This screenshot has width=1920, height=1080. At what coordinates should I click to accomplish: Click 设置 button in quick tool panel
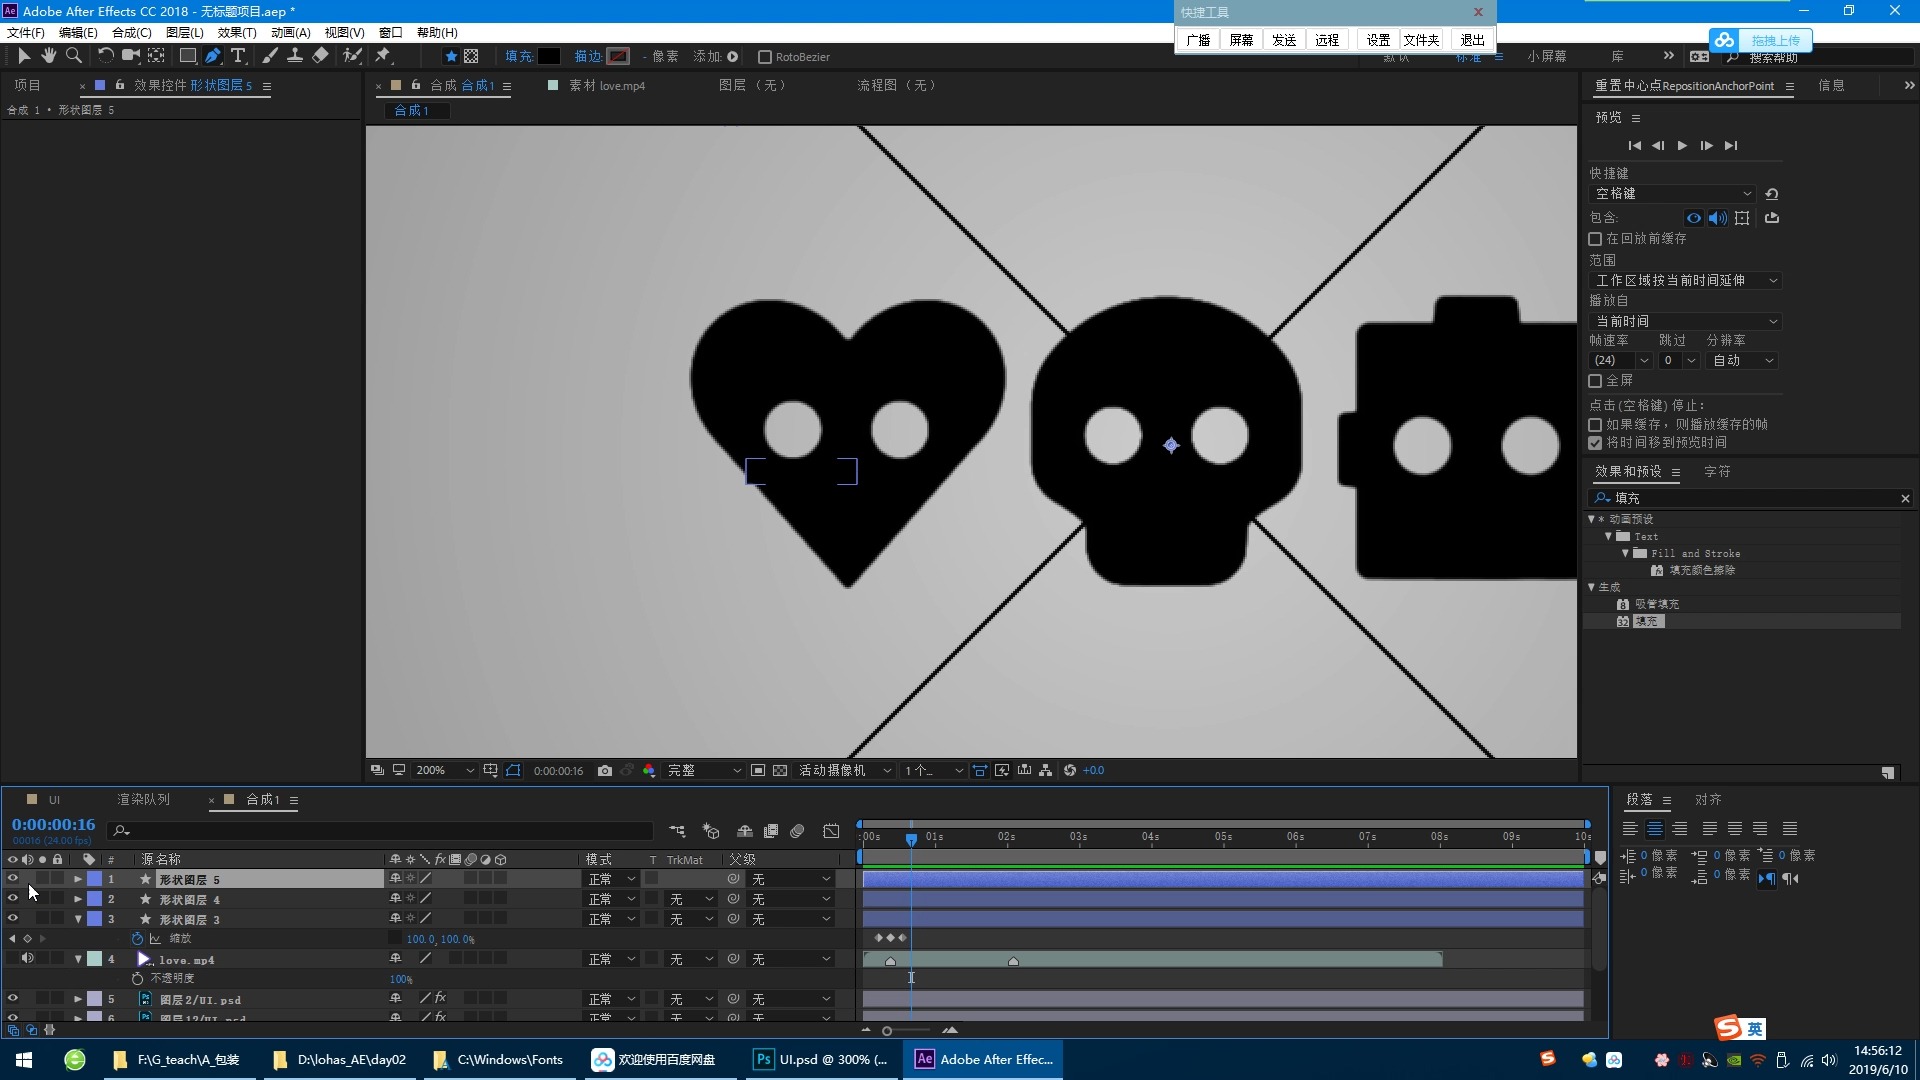coord(1375,38)
